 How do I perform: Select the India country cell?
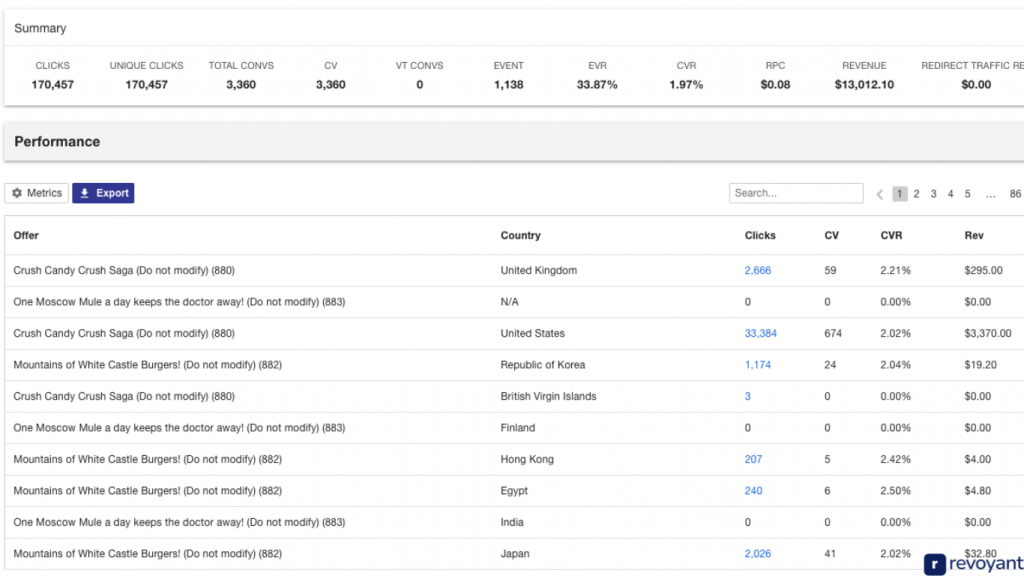pos(512,522)
